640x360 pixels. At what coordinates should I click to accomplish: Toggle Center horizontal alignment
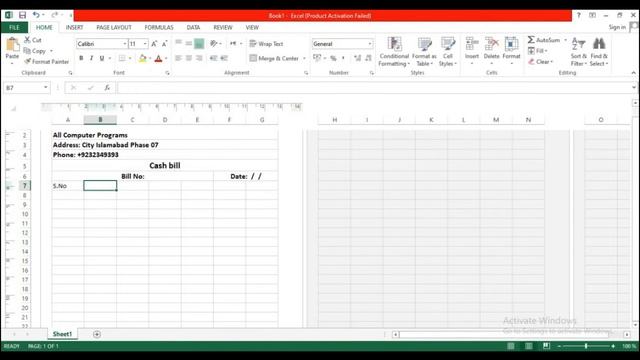coord(189,58)
